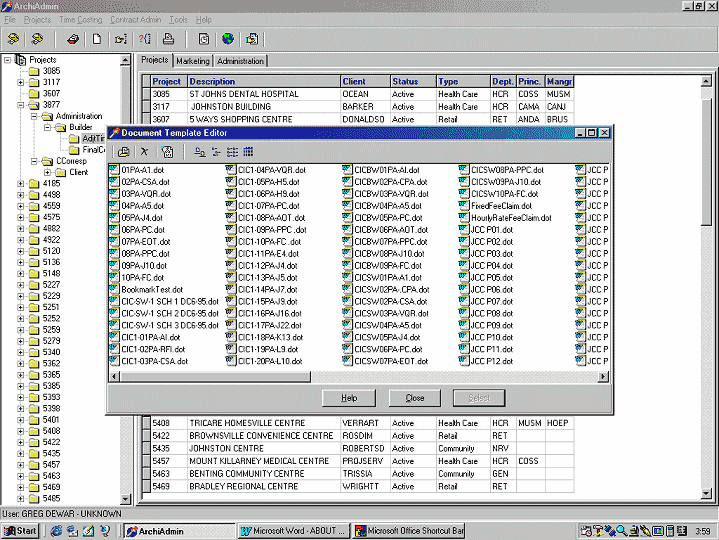This screenshot has height=540, width=719.
Task: Click the globe icon in main toolbar
Action: click(x=228, y=39)
